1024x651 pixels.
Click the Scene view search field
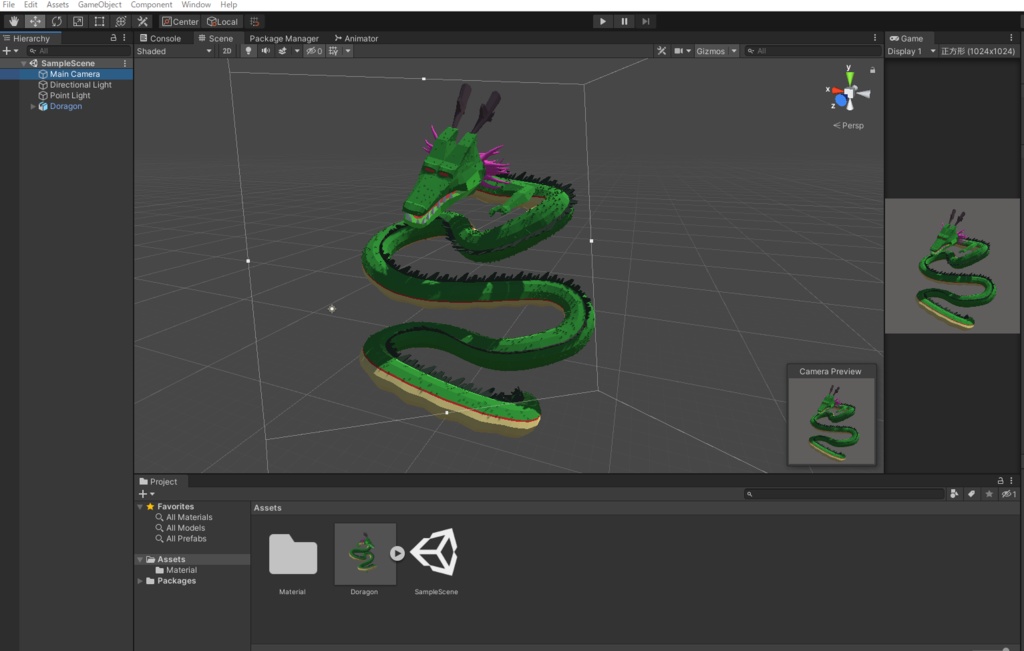pos(812,51)
